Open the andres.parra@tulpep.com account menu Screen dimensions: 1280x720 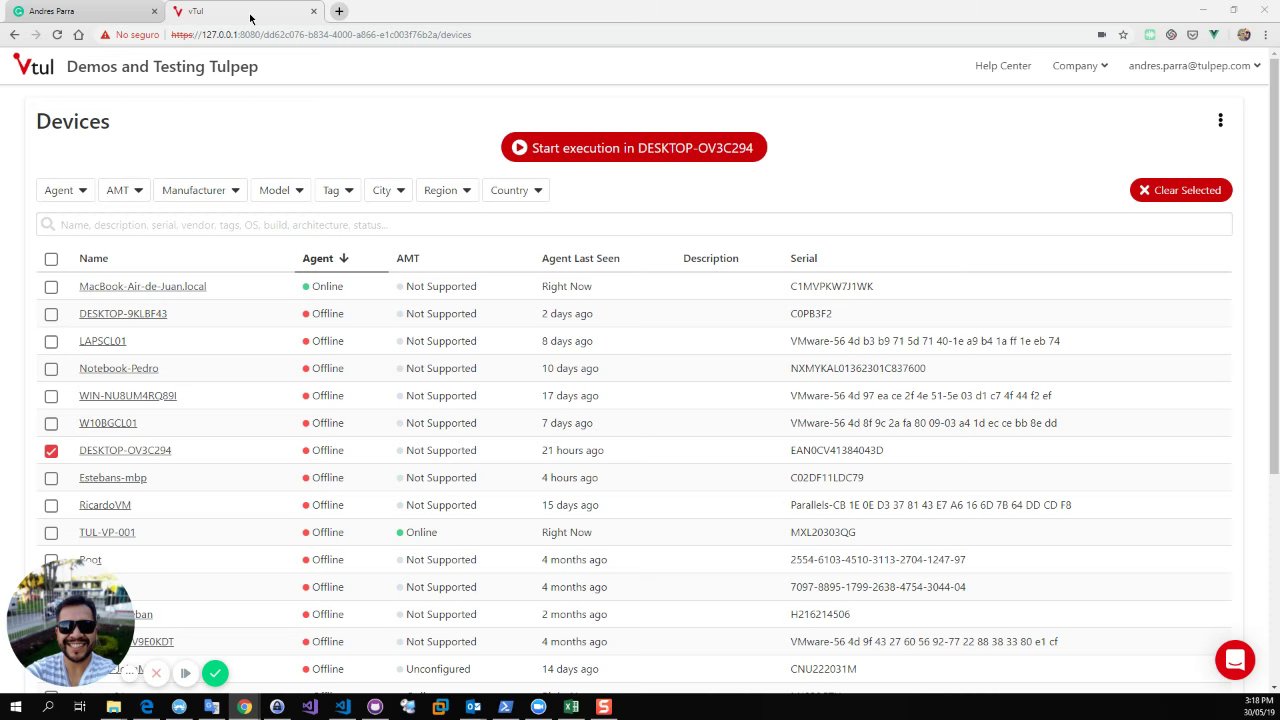pos(1195,66)
